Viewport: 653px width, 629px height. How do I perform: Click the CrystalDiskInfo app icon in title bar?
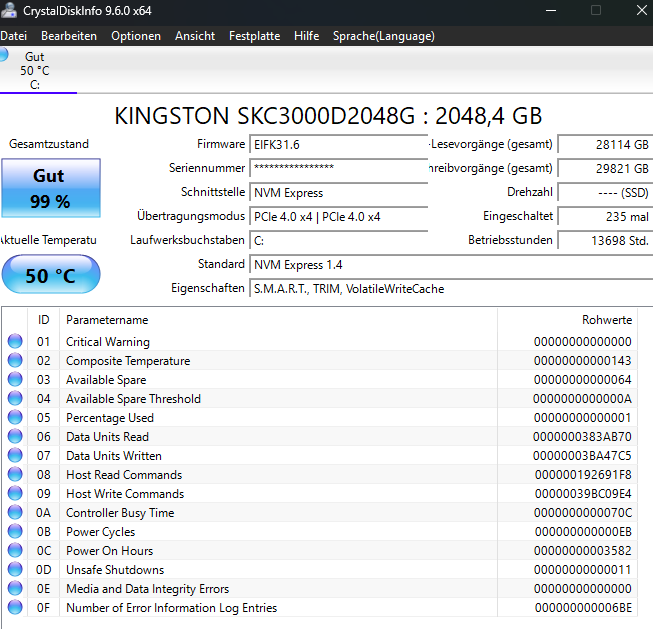pos(8,10)
